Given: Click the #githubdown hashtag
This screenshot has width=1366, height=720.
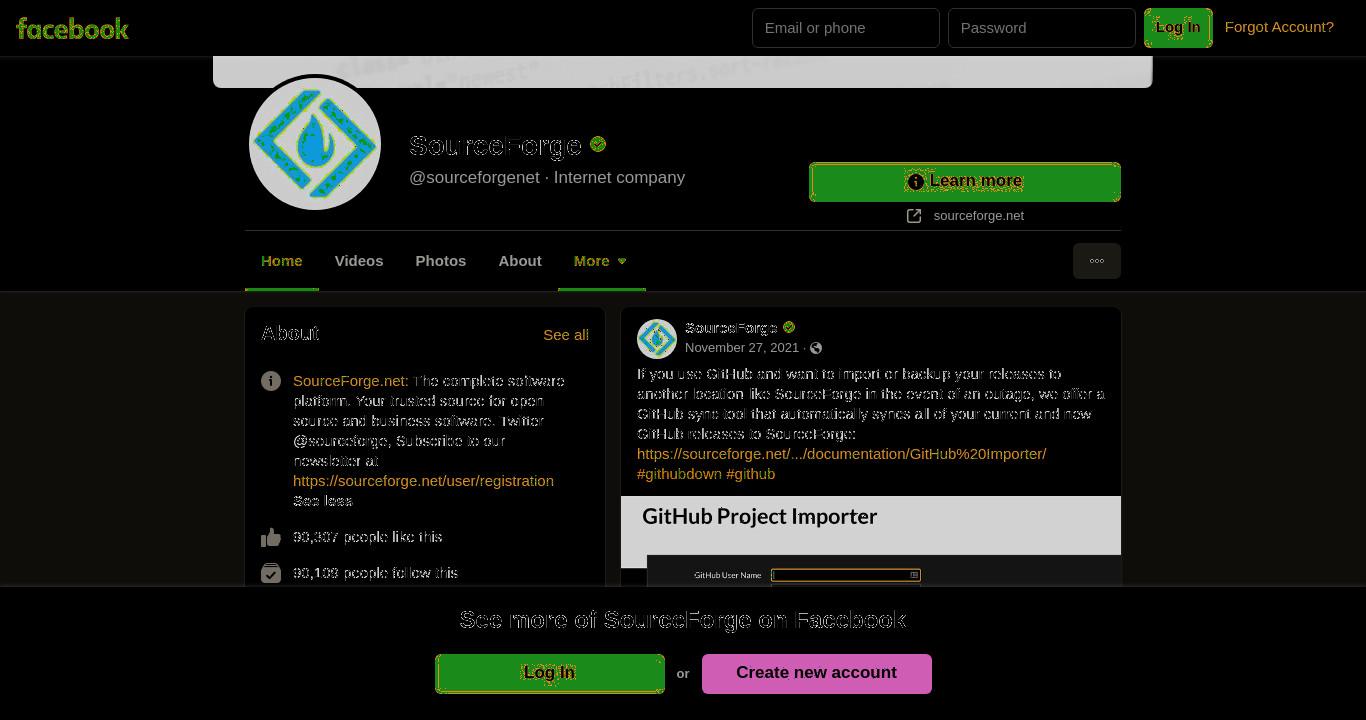Looking at the screenshot, I should pyautogui.click(x=679, y=474).
